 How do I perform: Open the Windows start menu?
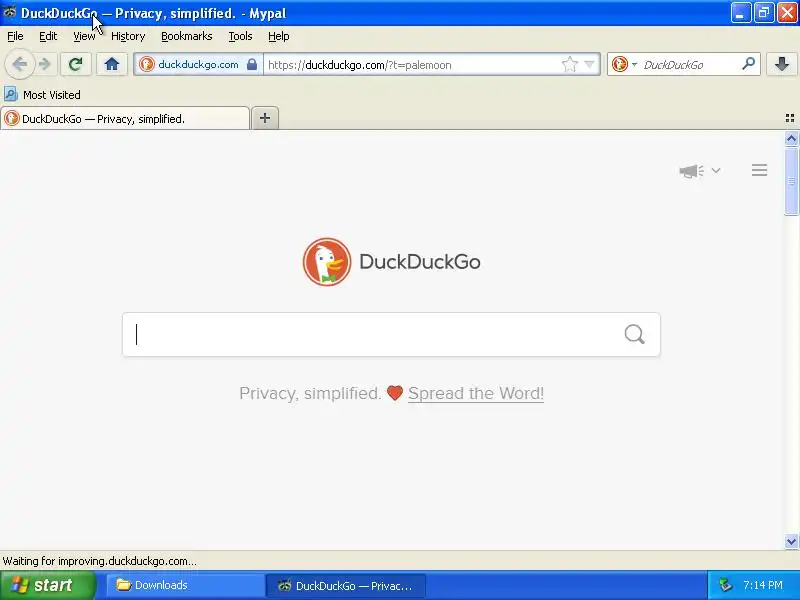click(x=47, y=585)
